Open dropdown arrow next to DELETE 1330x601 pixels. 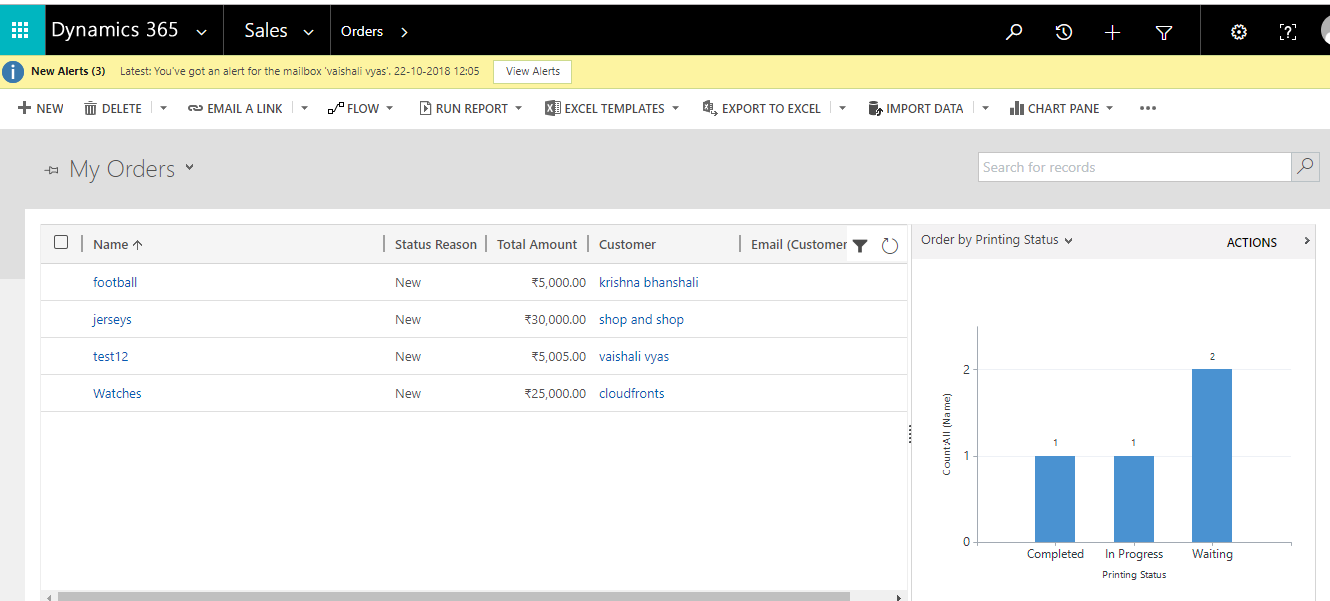[164, 108]
